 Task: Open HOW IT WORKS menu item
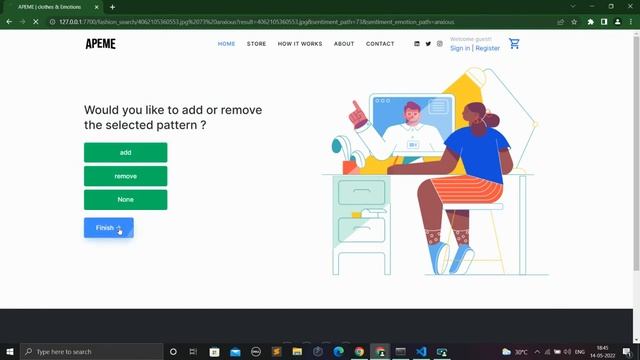(300, 44)
